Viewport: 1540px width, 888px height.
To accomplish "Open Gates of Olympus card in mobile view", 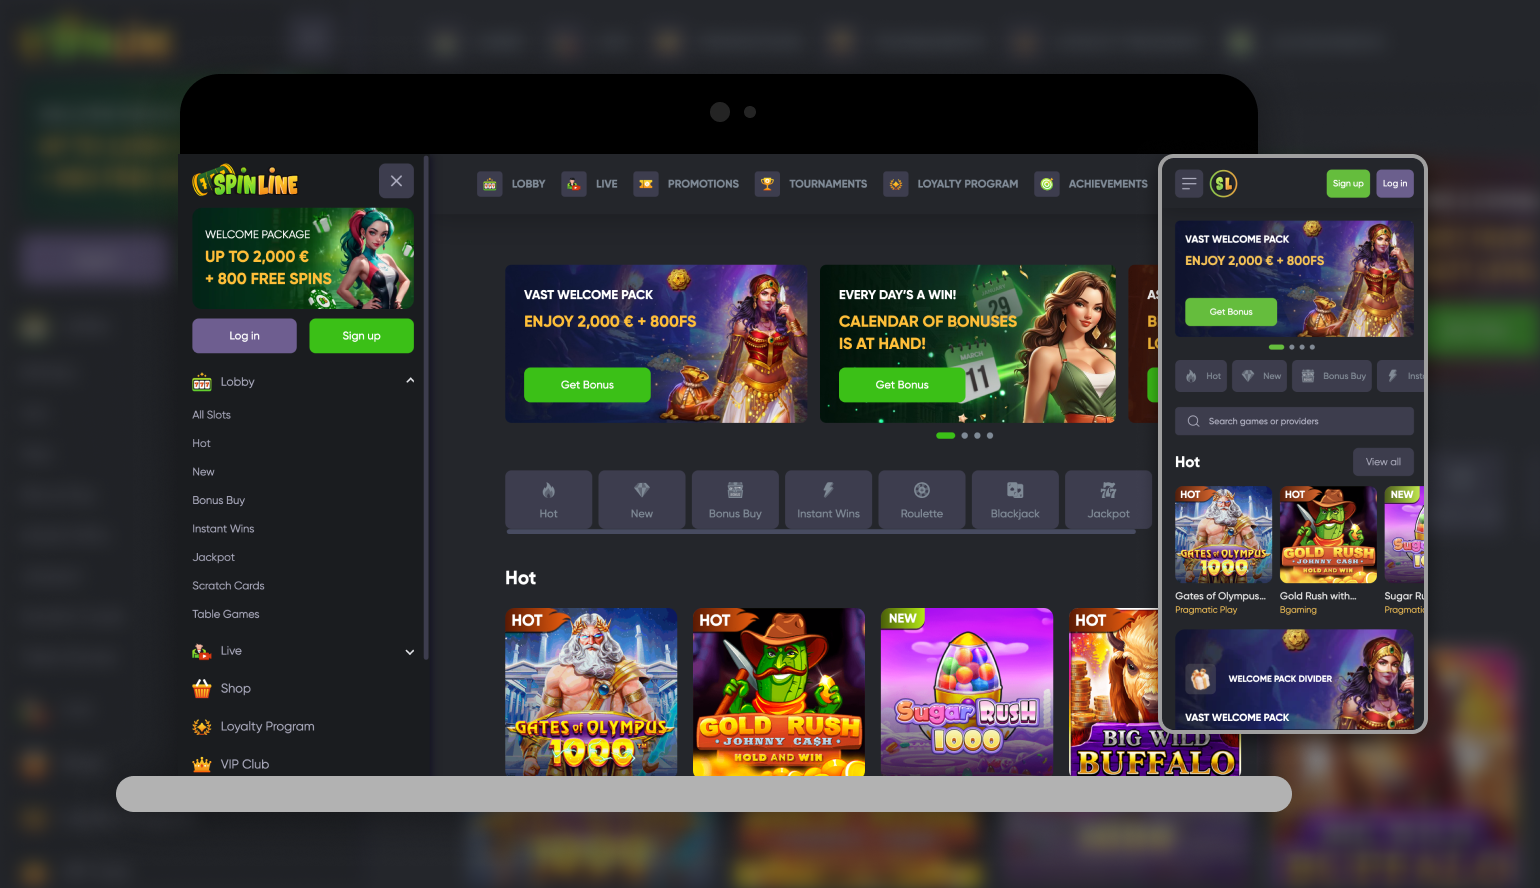I will point(1223,535).
